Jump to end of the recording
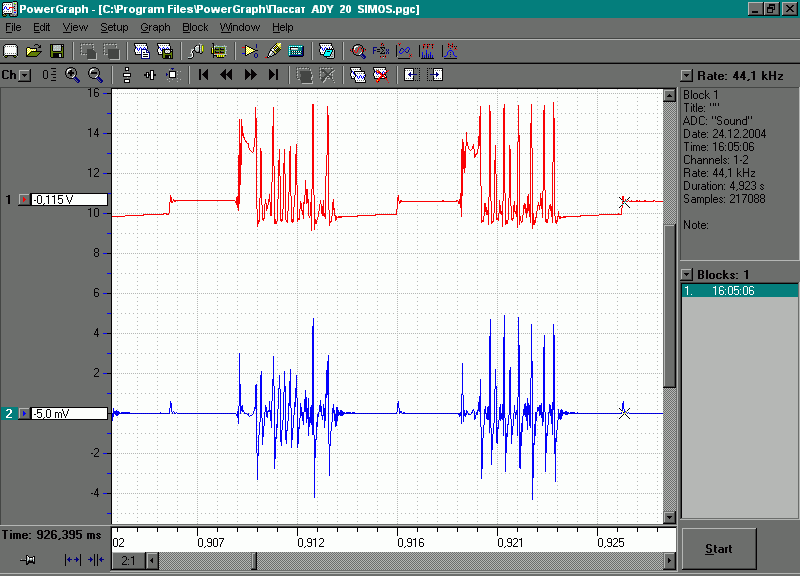This screenshot has height=576, width=800. [273, 75]
